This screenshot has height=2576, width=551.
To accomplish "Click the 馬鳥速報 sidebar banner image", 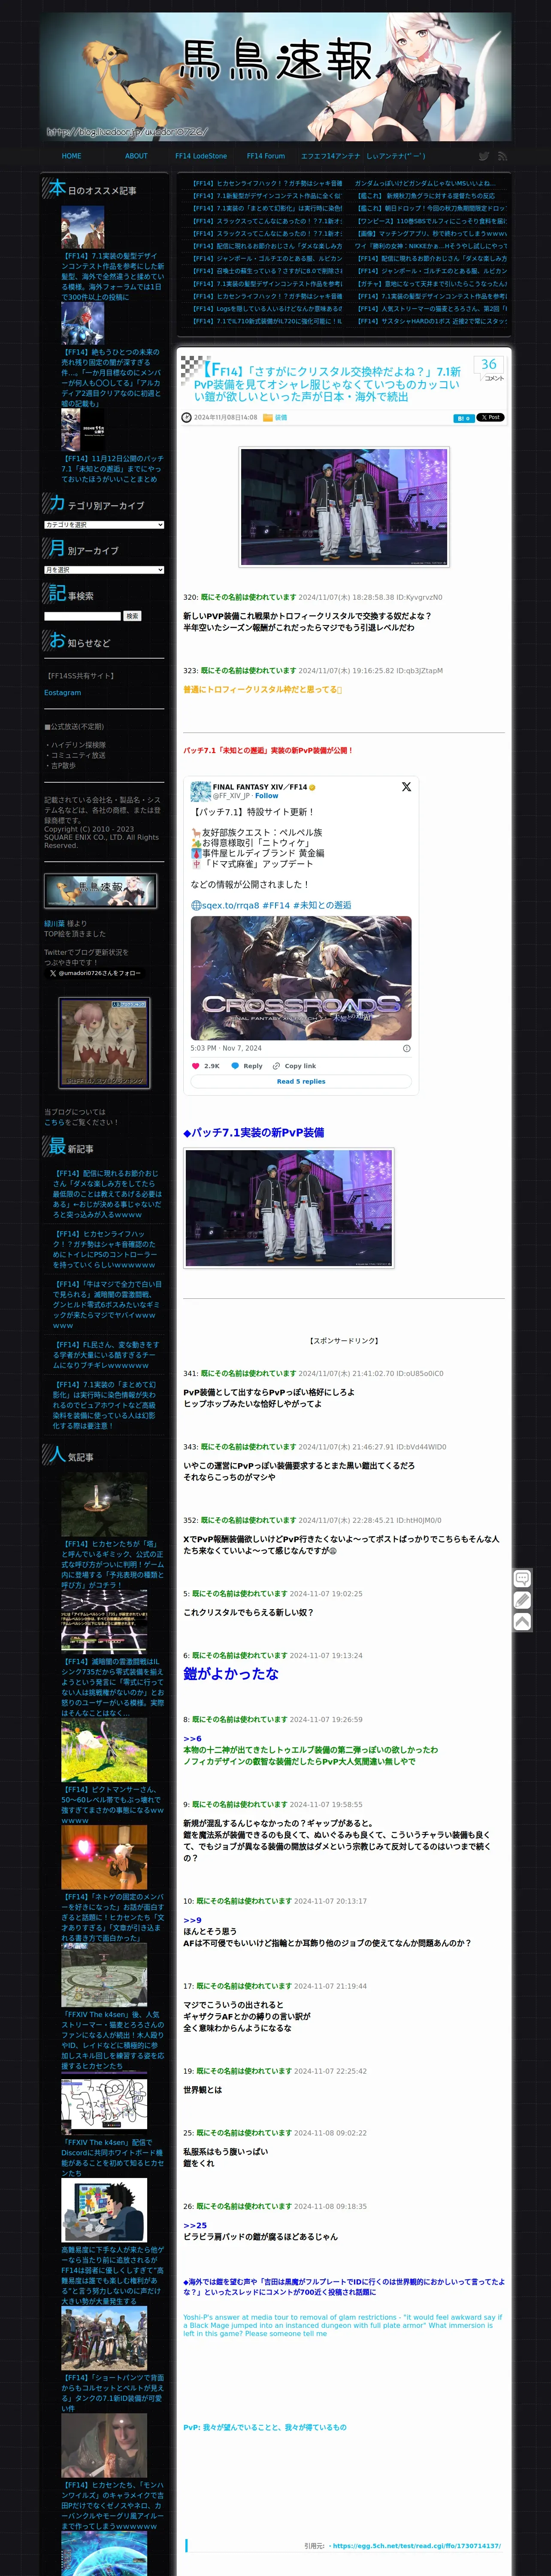I will tap(100, 891).
